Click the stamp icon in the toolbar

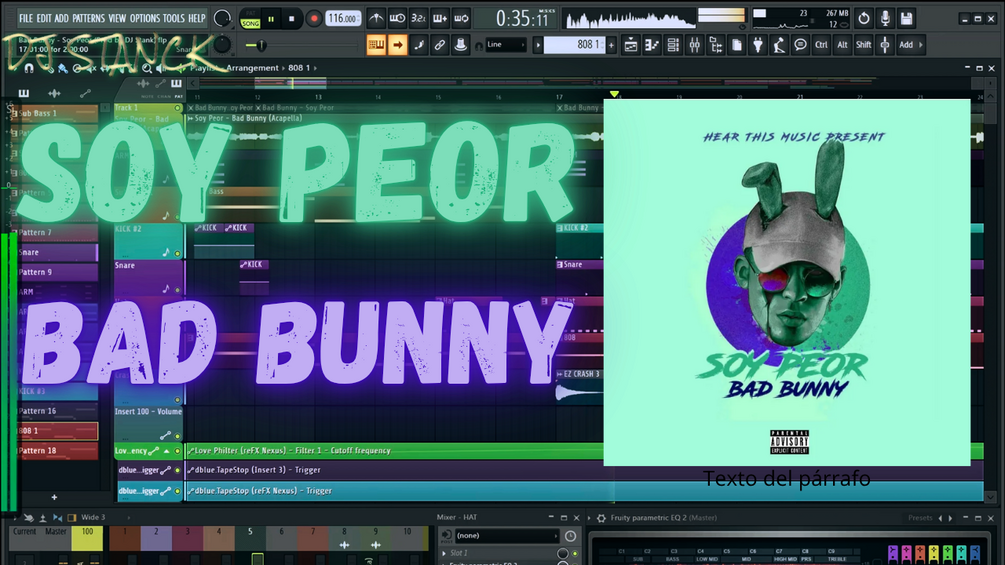coord(460,45)
